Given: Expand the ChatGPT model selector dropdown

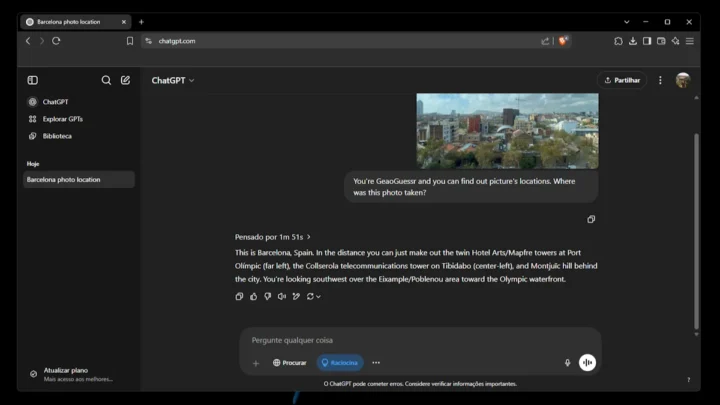Looking at the screenshot, I should (x=173, y=80).
